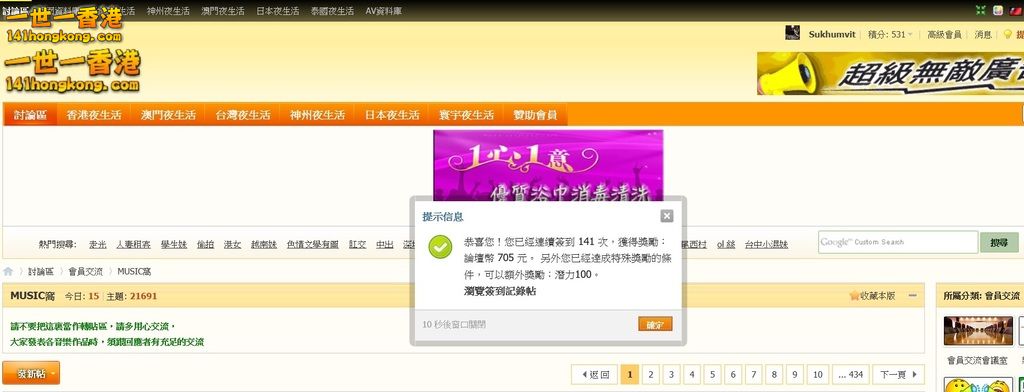Viewport: 1024px width, 392px height.
Task: Close the 提示信息 dialog with the X icon
Action: click(666, 216)
